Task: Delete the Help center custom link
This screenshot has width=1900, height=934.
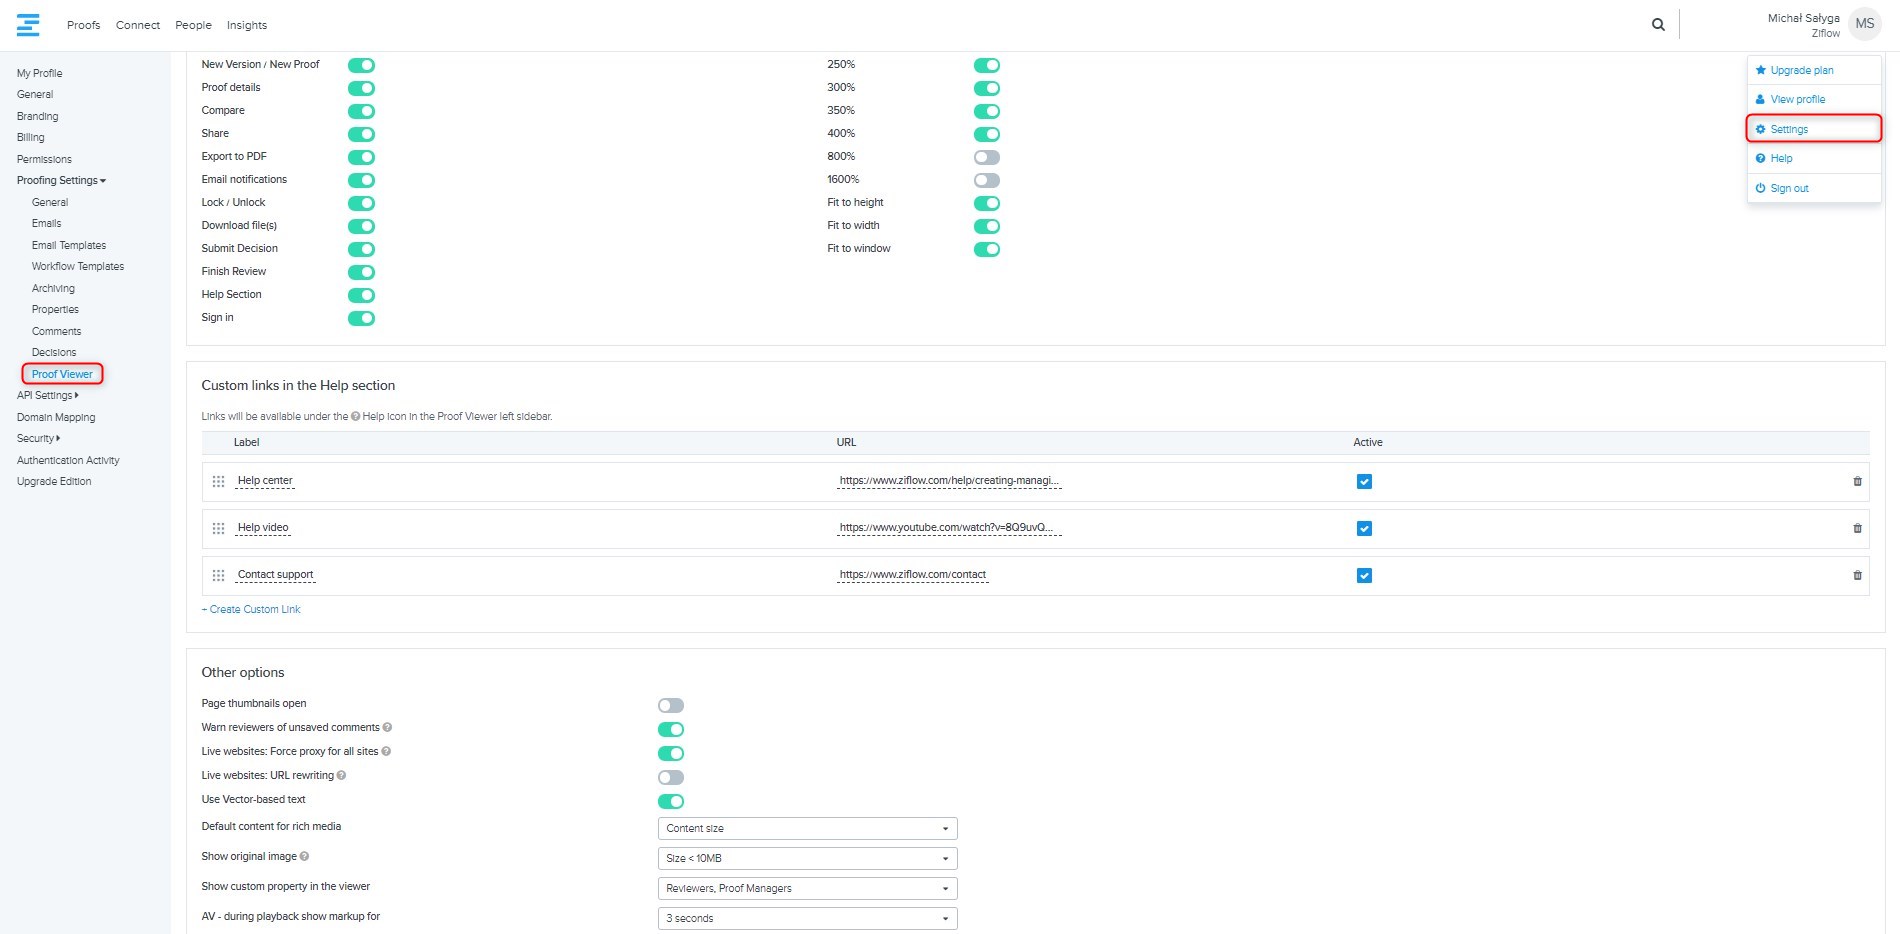Action: (x=1857, y=482)
